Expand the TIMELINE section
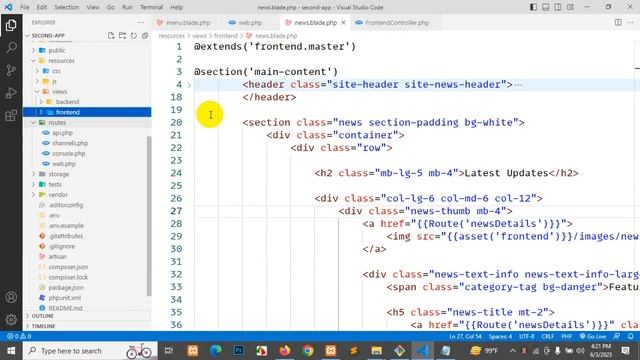This screenshot has width=640, height=360. click(x=87, y=326)
